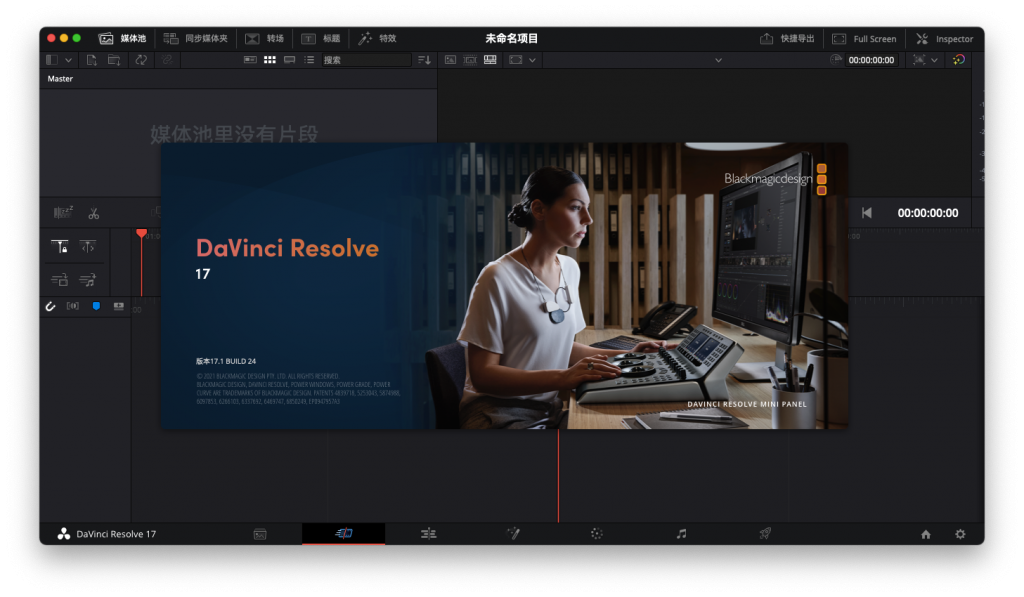Select source tape viewer mode
1024x597 pixels.
coord(470,59)
